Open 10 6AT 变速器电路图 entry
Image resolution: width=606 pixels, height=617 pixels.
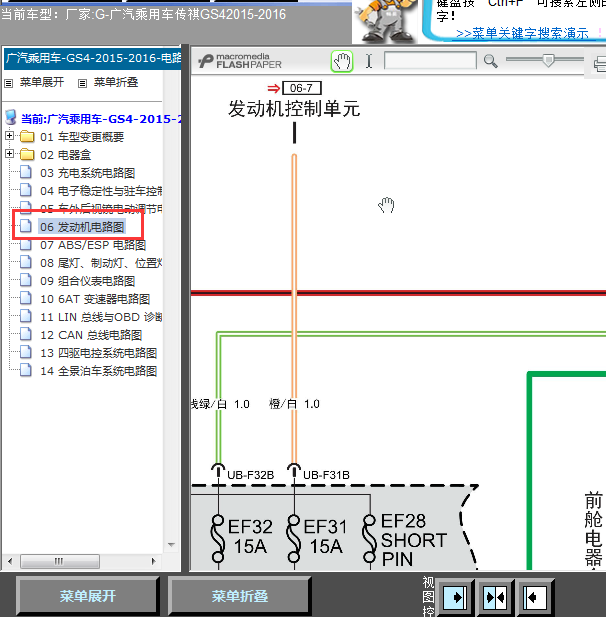95,299
